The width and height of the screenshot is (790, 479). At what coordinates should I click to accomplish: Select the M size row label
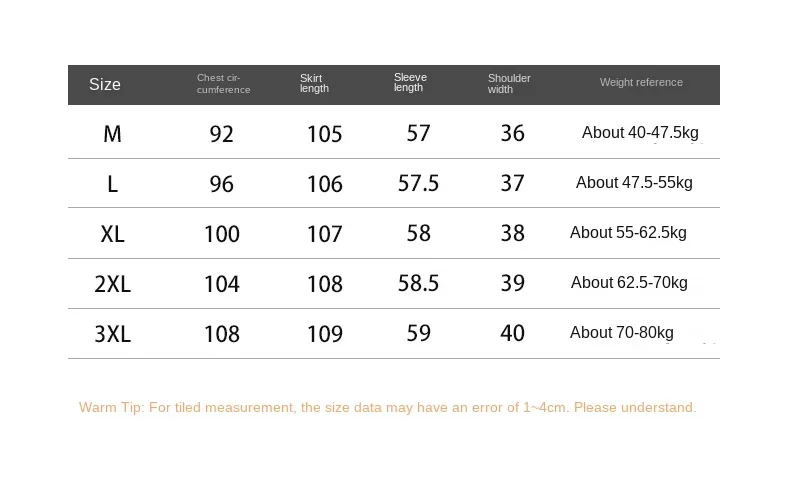[x=112, y=134]
